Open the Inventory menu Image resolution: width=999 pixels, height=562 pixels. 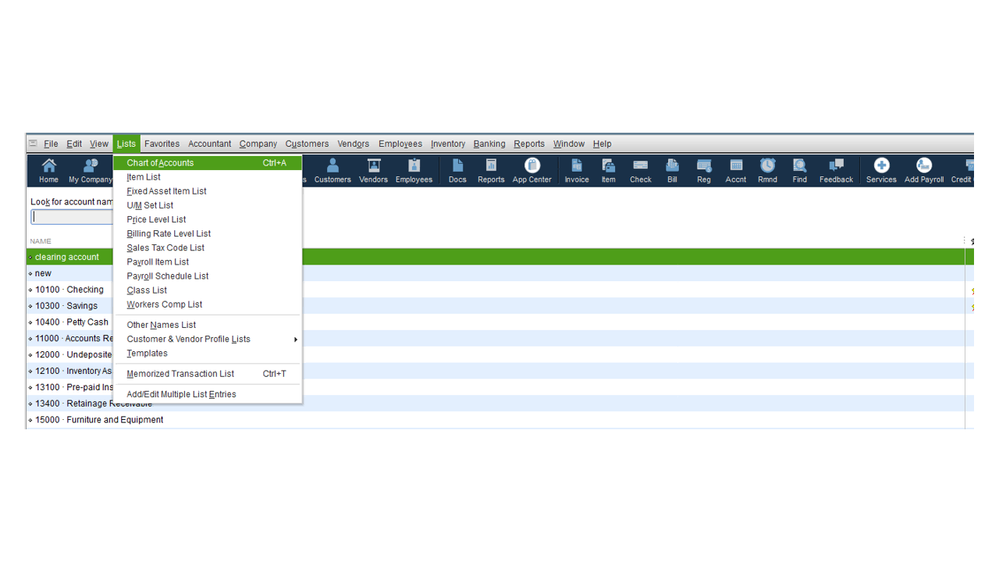click(x=447, y=143)
